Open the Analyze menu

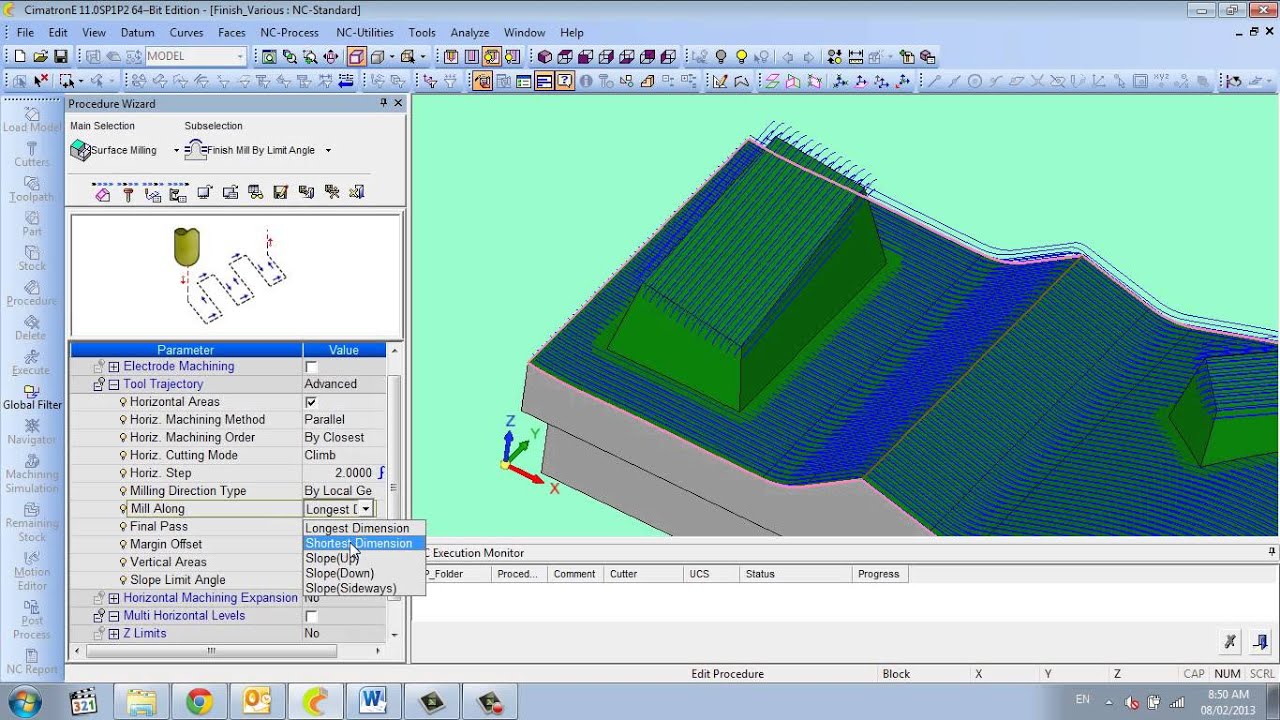click(x=470, y=33)
